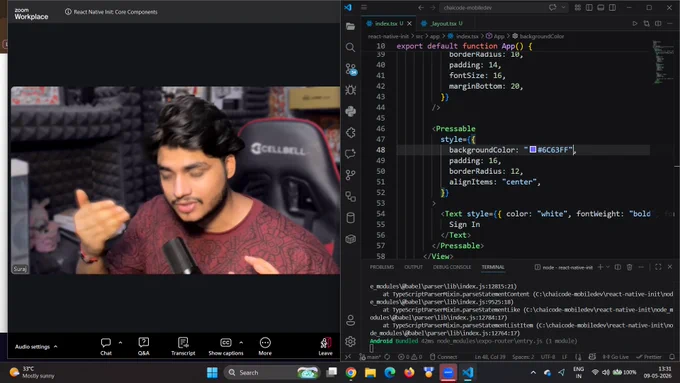Change file encoding via UTF-8

tap(548, 357)
